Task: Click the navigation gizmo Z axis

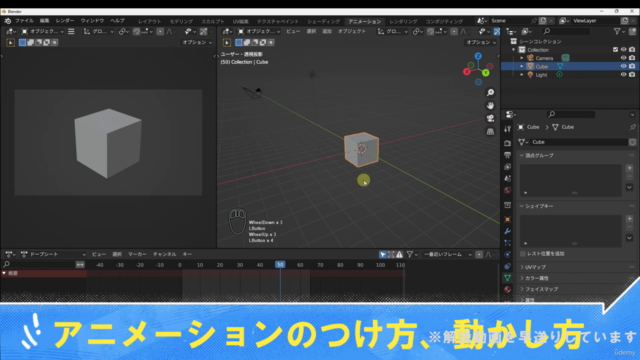Action: click(478, 56)
